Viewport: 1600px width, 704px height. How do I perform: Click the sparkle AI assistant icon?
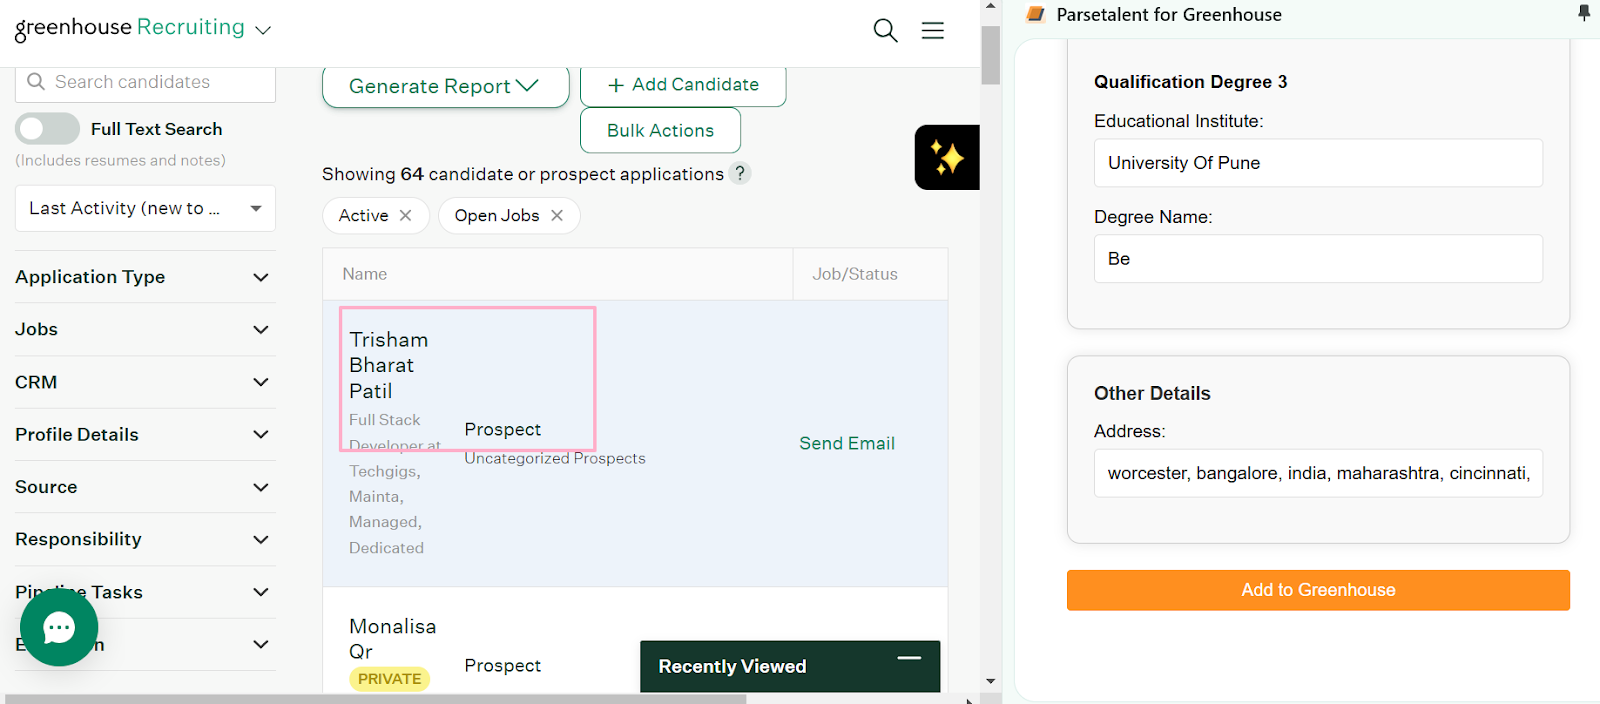click(947, 157)
